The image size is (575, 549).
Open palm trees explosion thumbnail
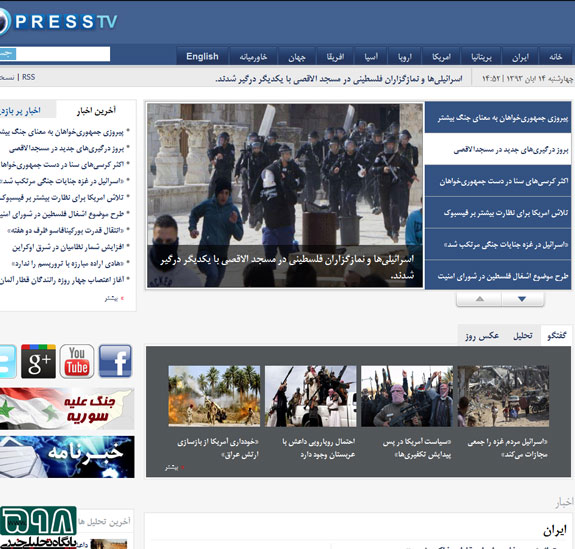click(214, 396)
